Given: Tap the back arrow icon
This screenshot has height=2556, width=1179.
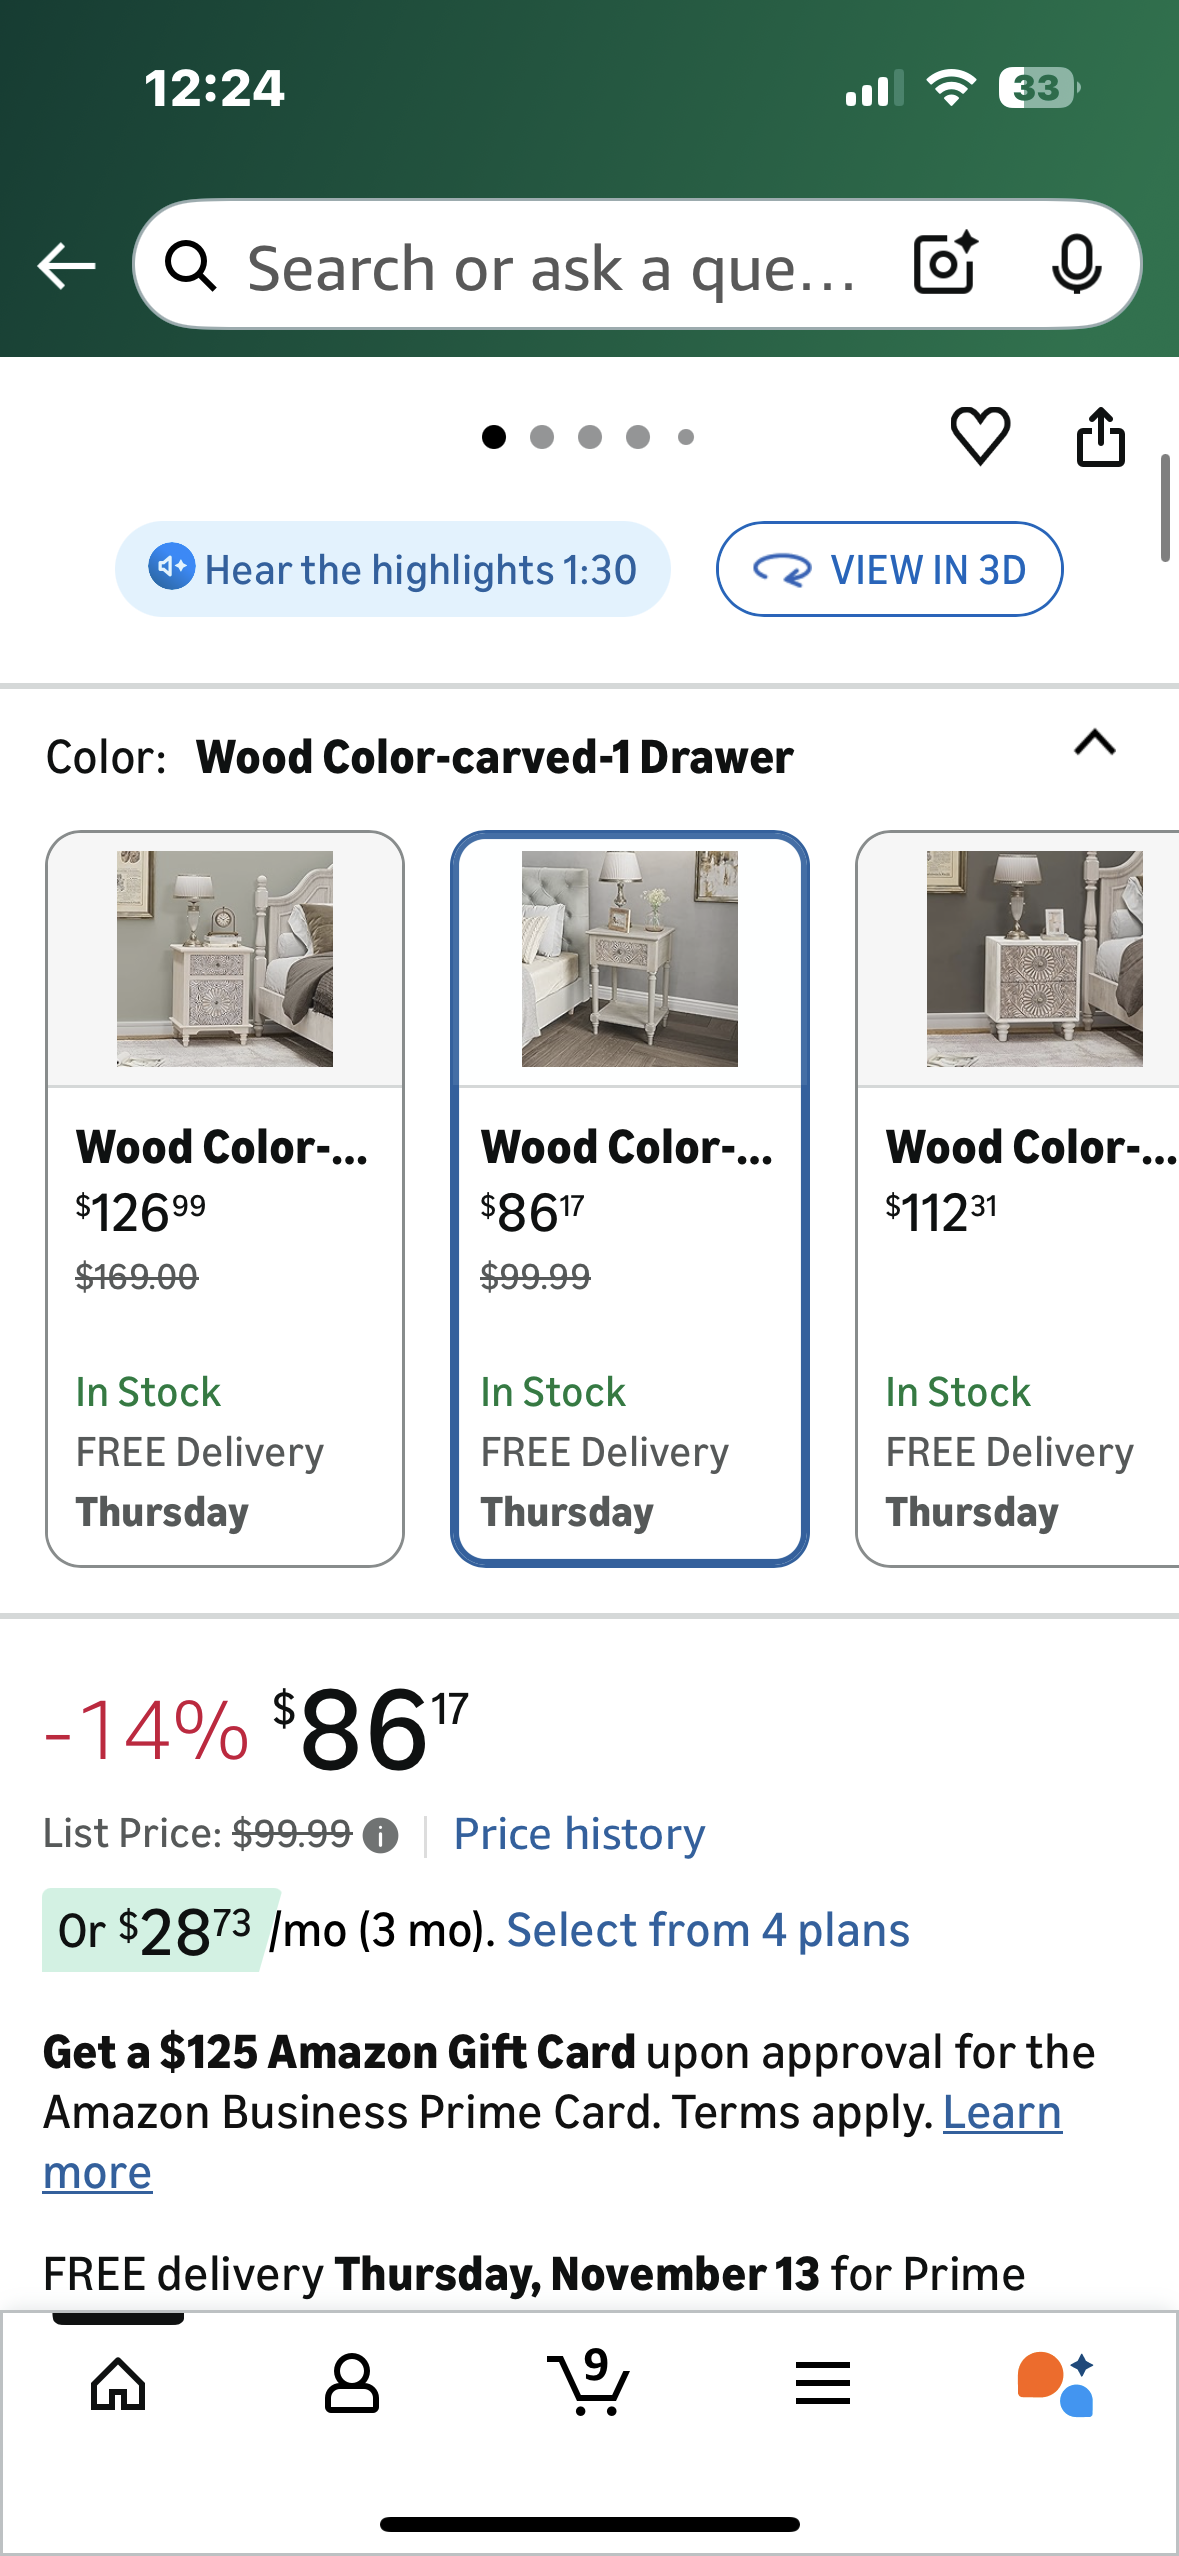Looking at the screenshot, I should tap(66, 266).
